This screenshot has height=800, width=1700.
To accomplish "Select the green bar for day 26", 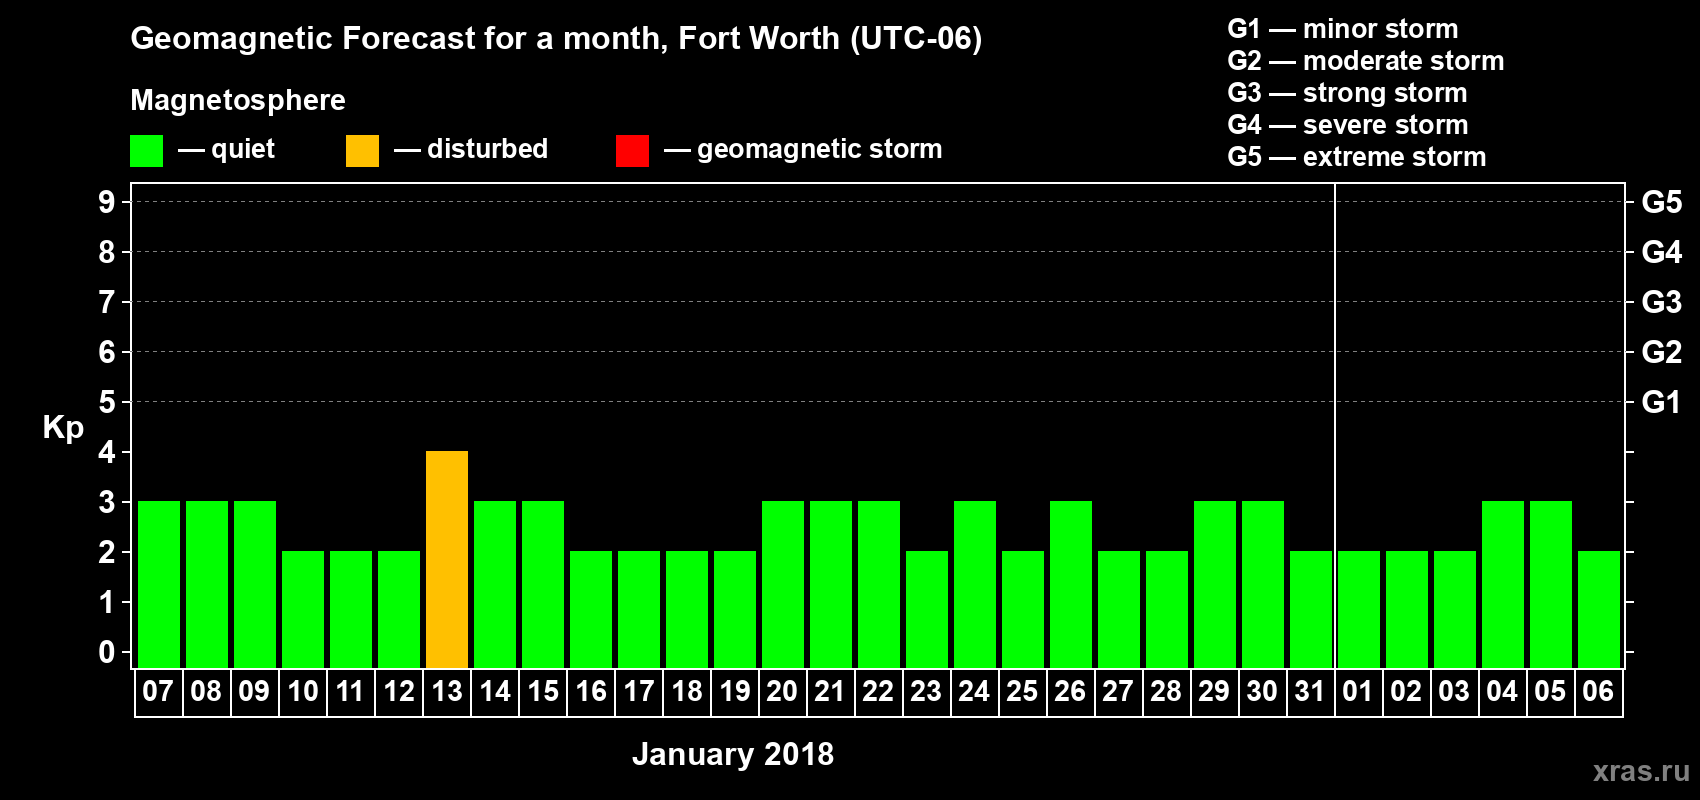I will click(1071, 584).
